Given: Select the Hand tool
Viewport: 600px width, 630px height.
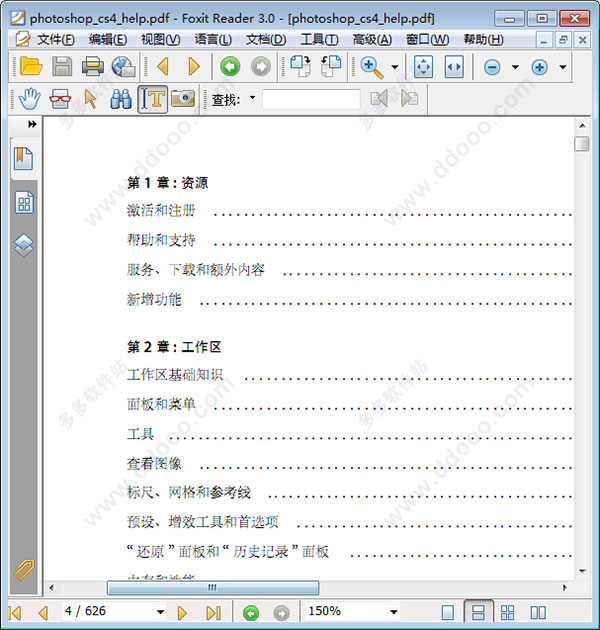Looking at the screenshot, I should click(30, 99).
